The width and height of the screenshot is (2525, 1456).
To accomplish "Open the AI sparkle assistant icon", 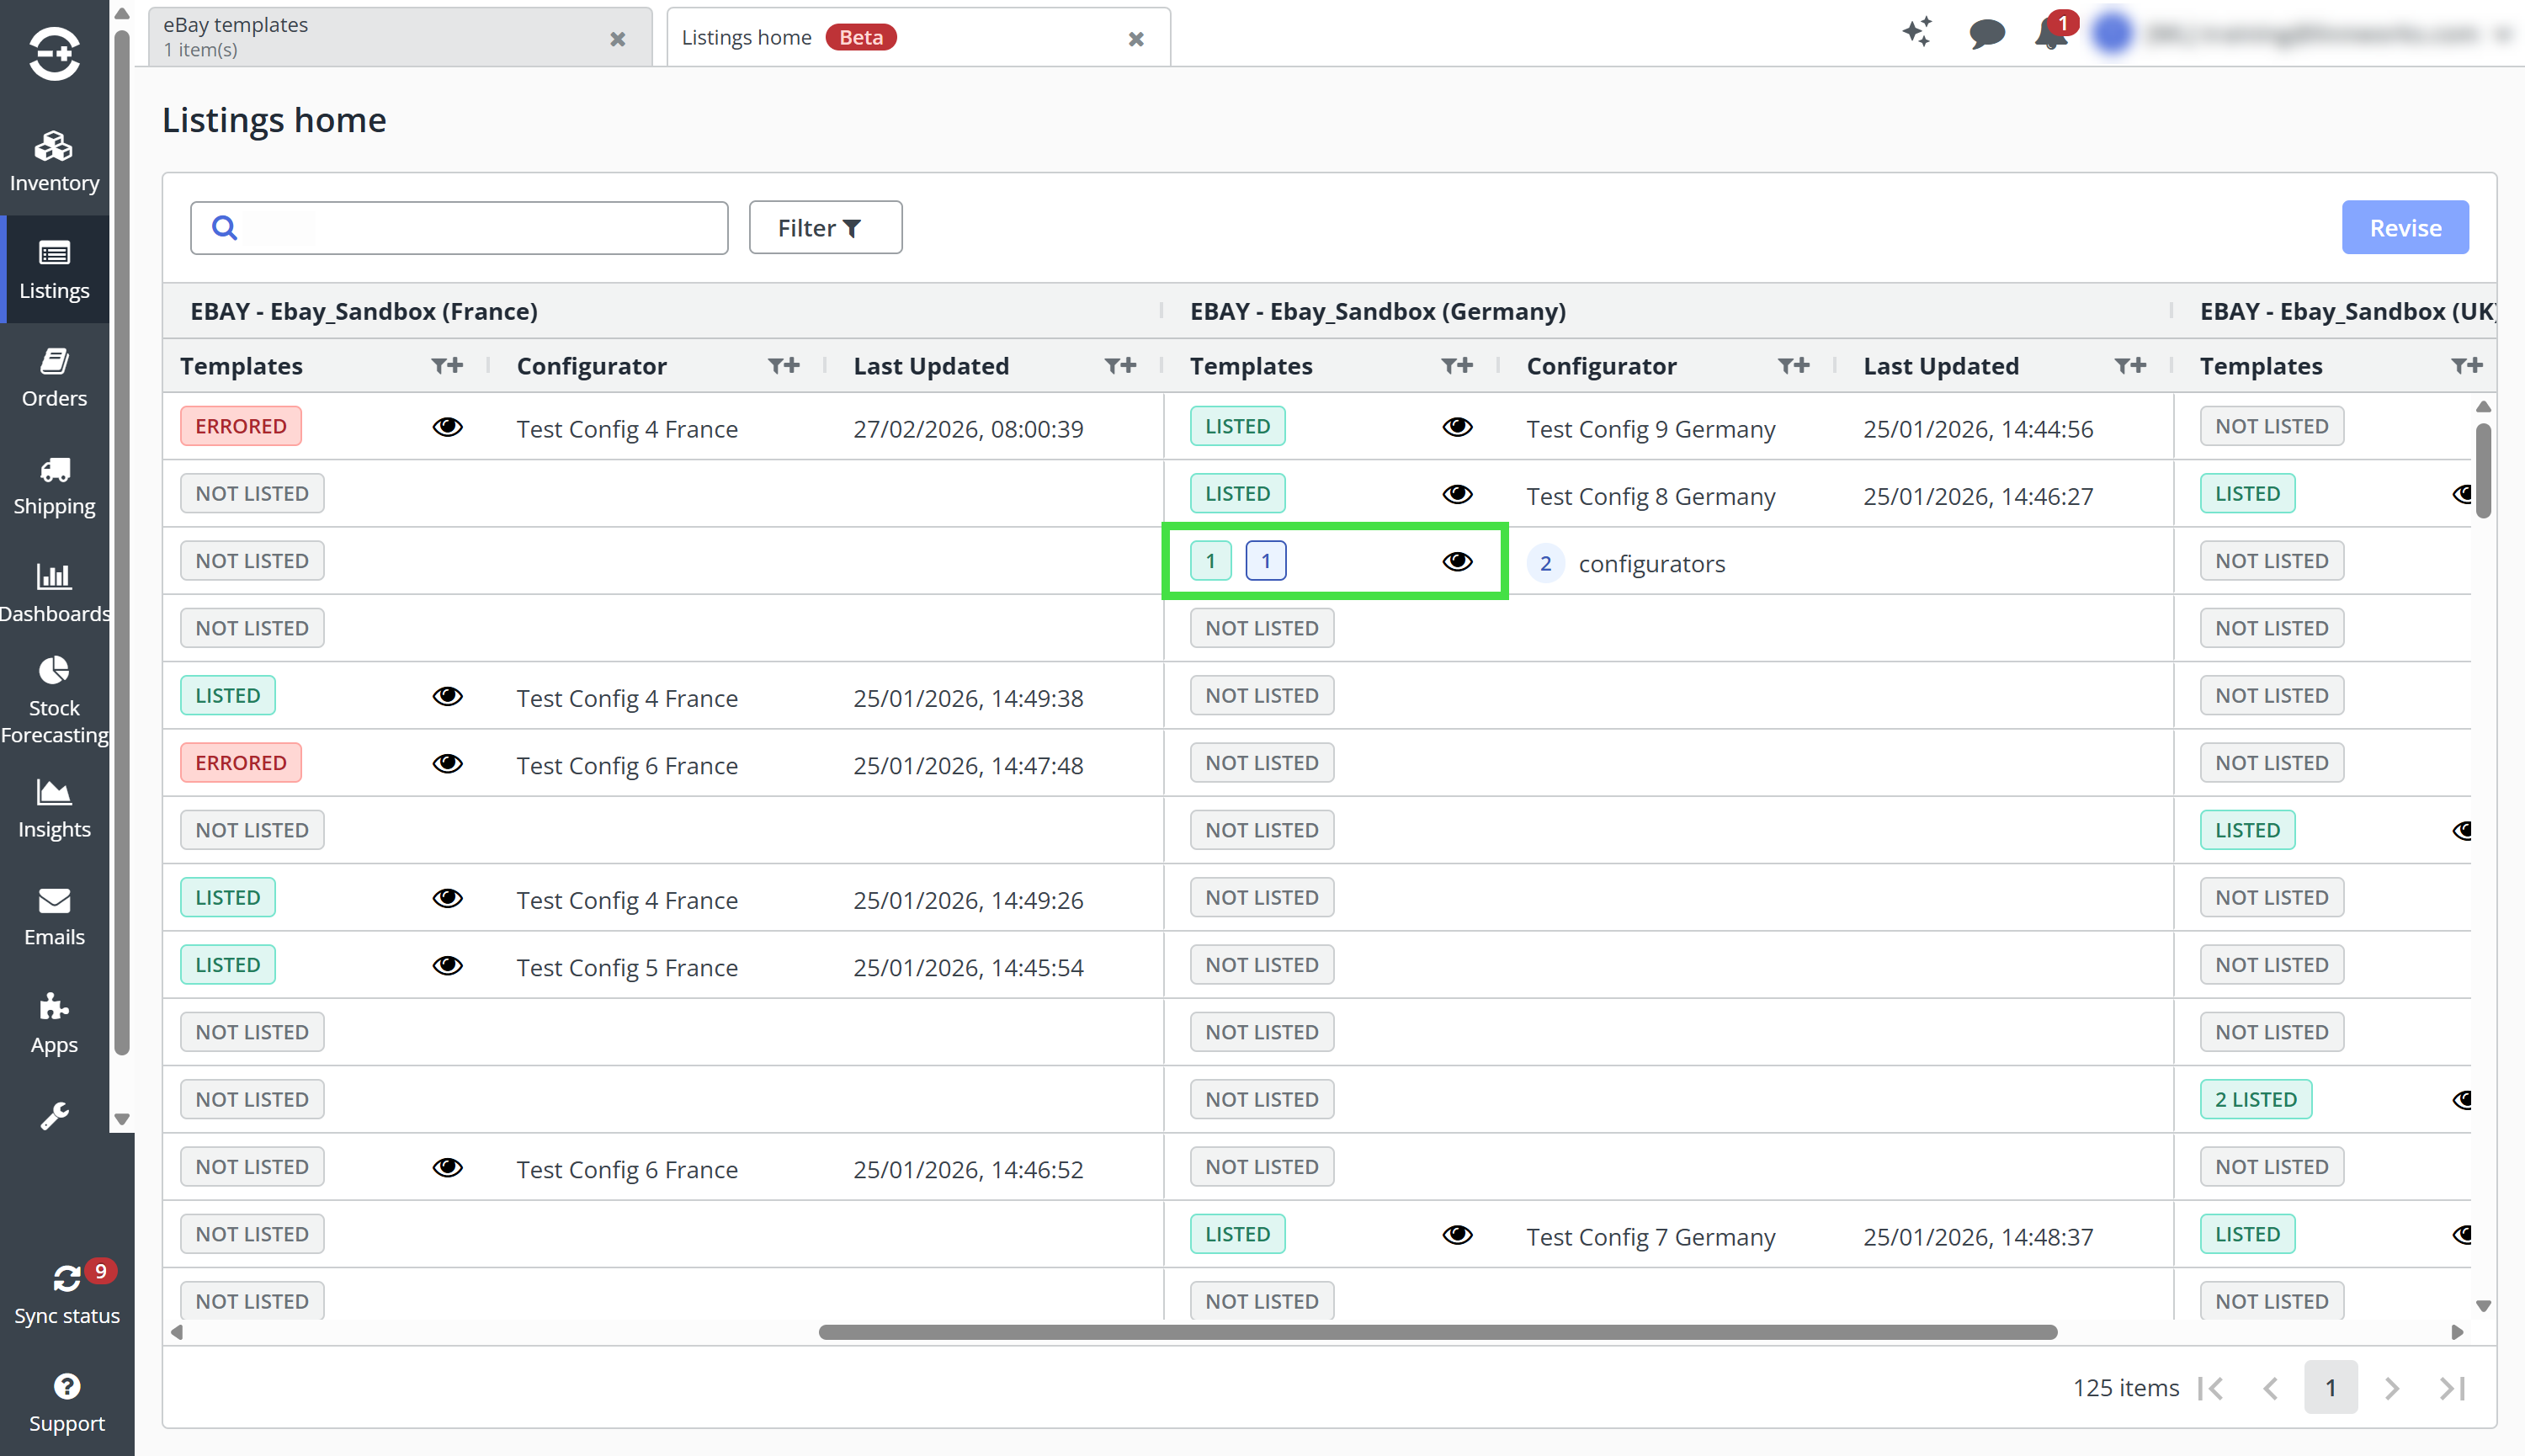I will click(1917, 31).
